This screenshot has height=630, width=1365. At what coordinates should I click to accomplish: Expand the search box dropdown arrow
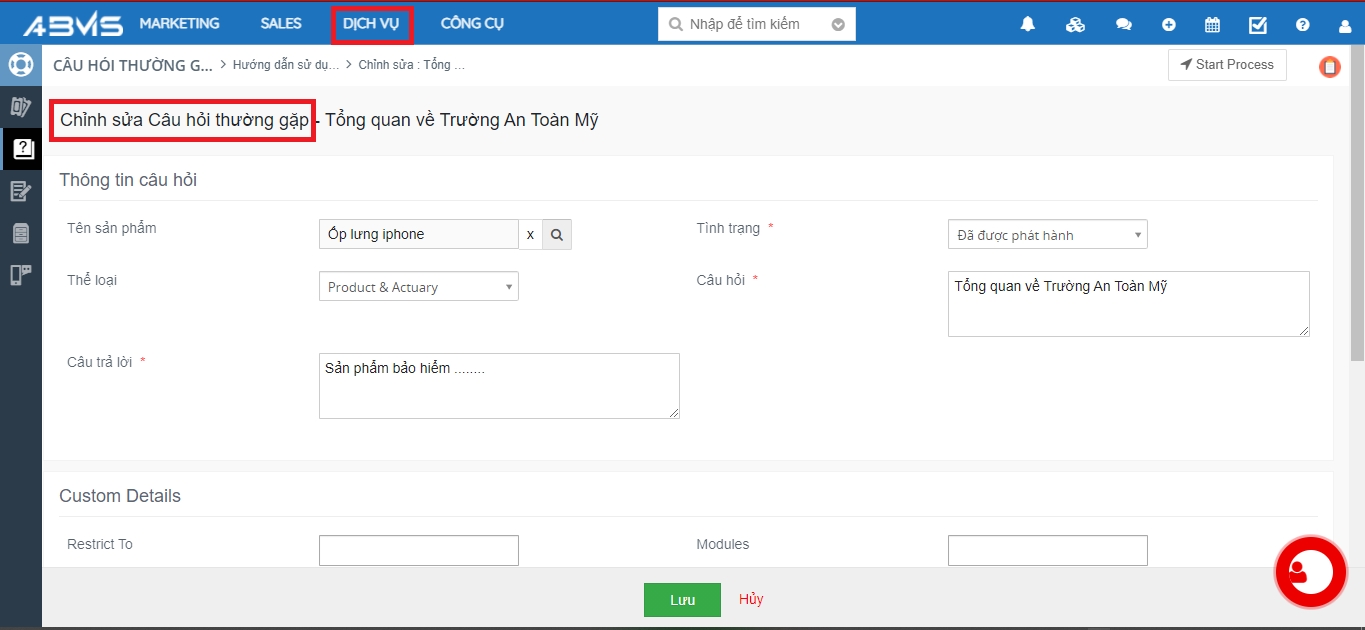tap(838, 24)
